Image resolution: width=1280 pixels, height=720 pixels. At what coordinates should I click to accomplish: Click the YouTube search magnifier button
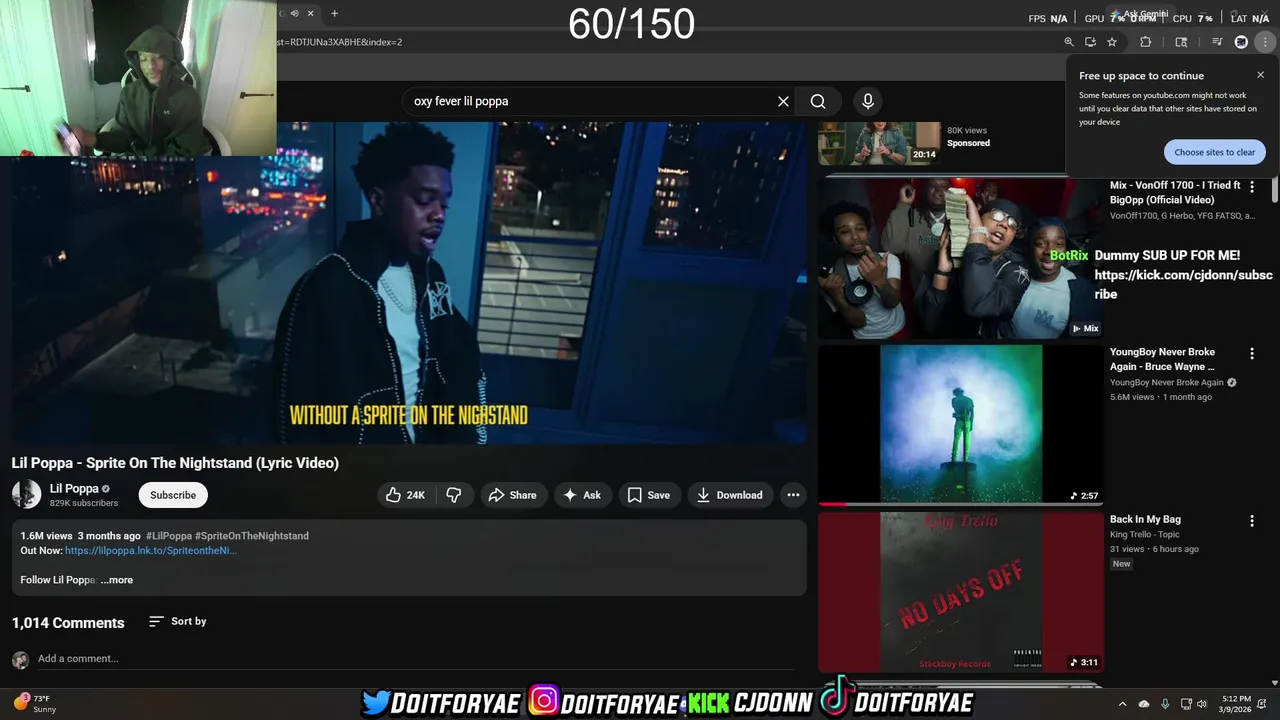point(818,101)
